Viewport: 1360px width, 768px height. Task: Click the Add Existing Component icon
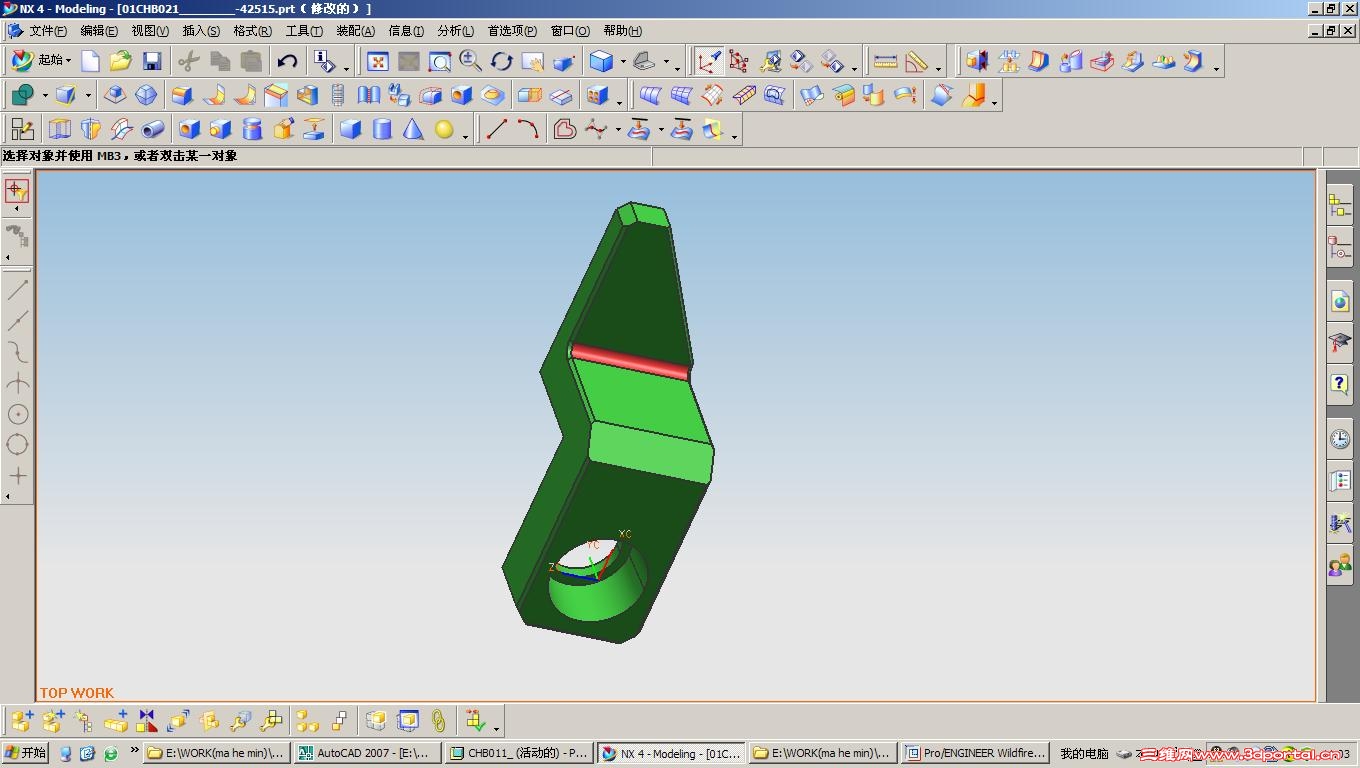22,721
